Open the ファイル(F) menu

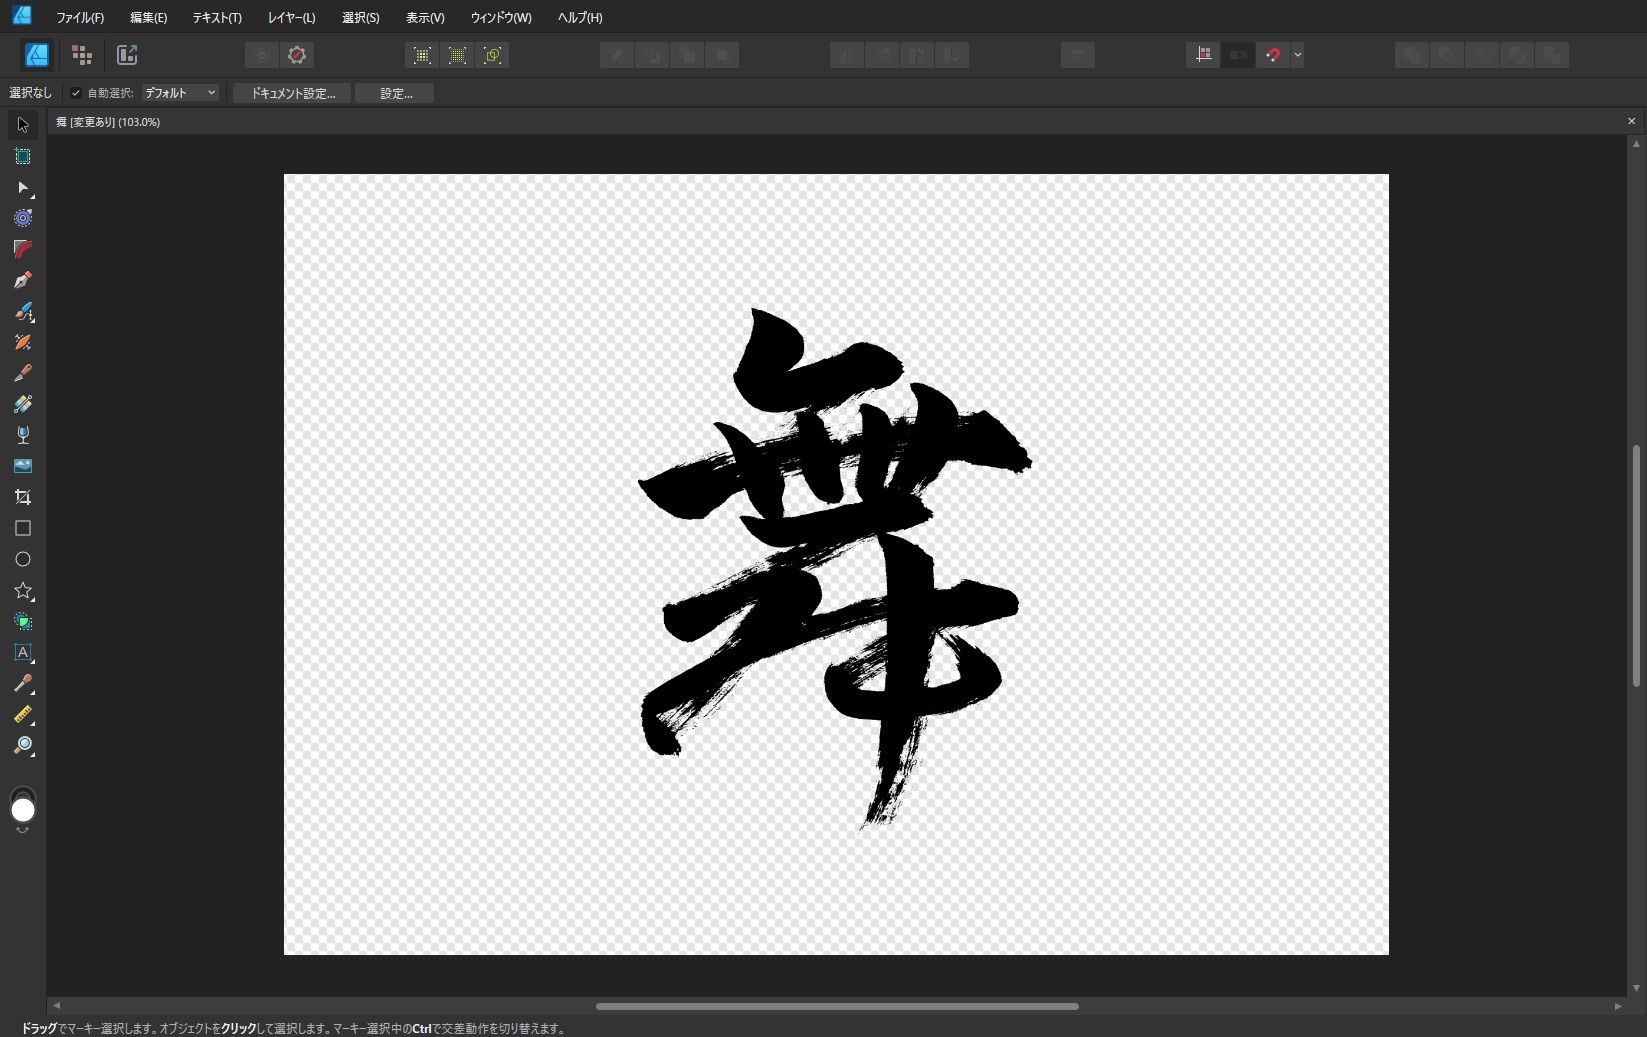pos(80,18)
